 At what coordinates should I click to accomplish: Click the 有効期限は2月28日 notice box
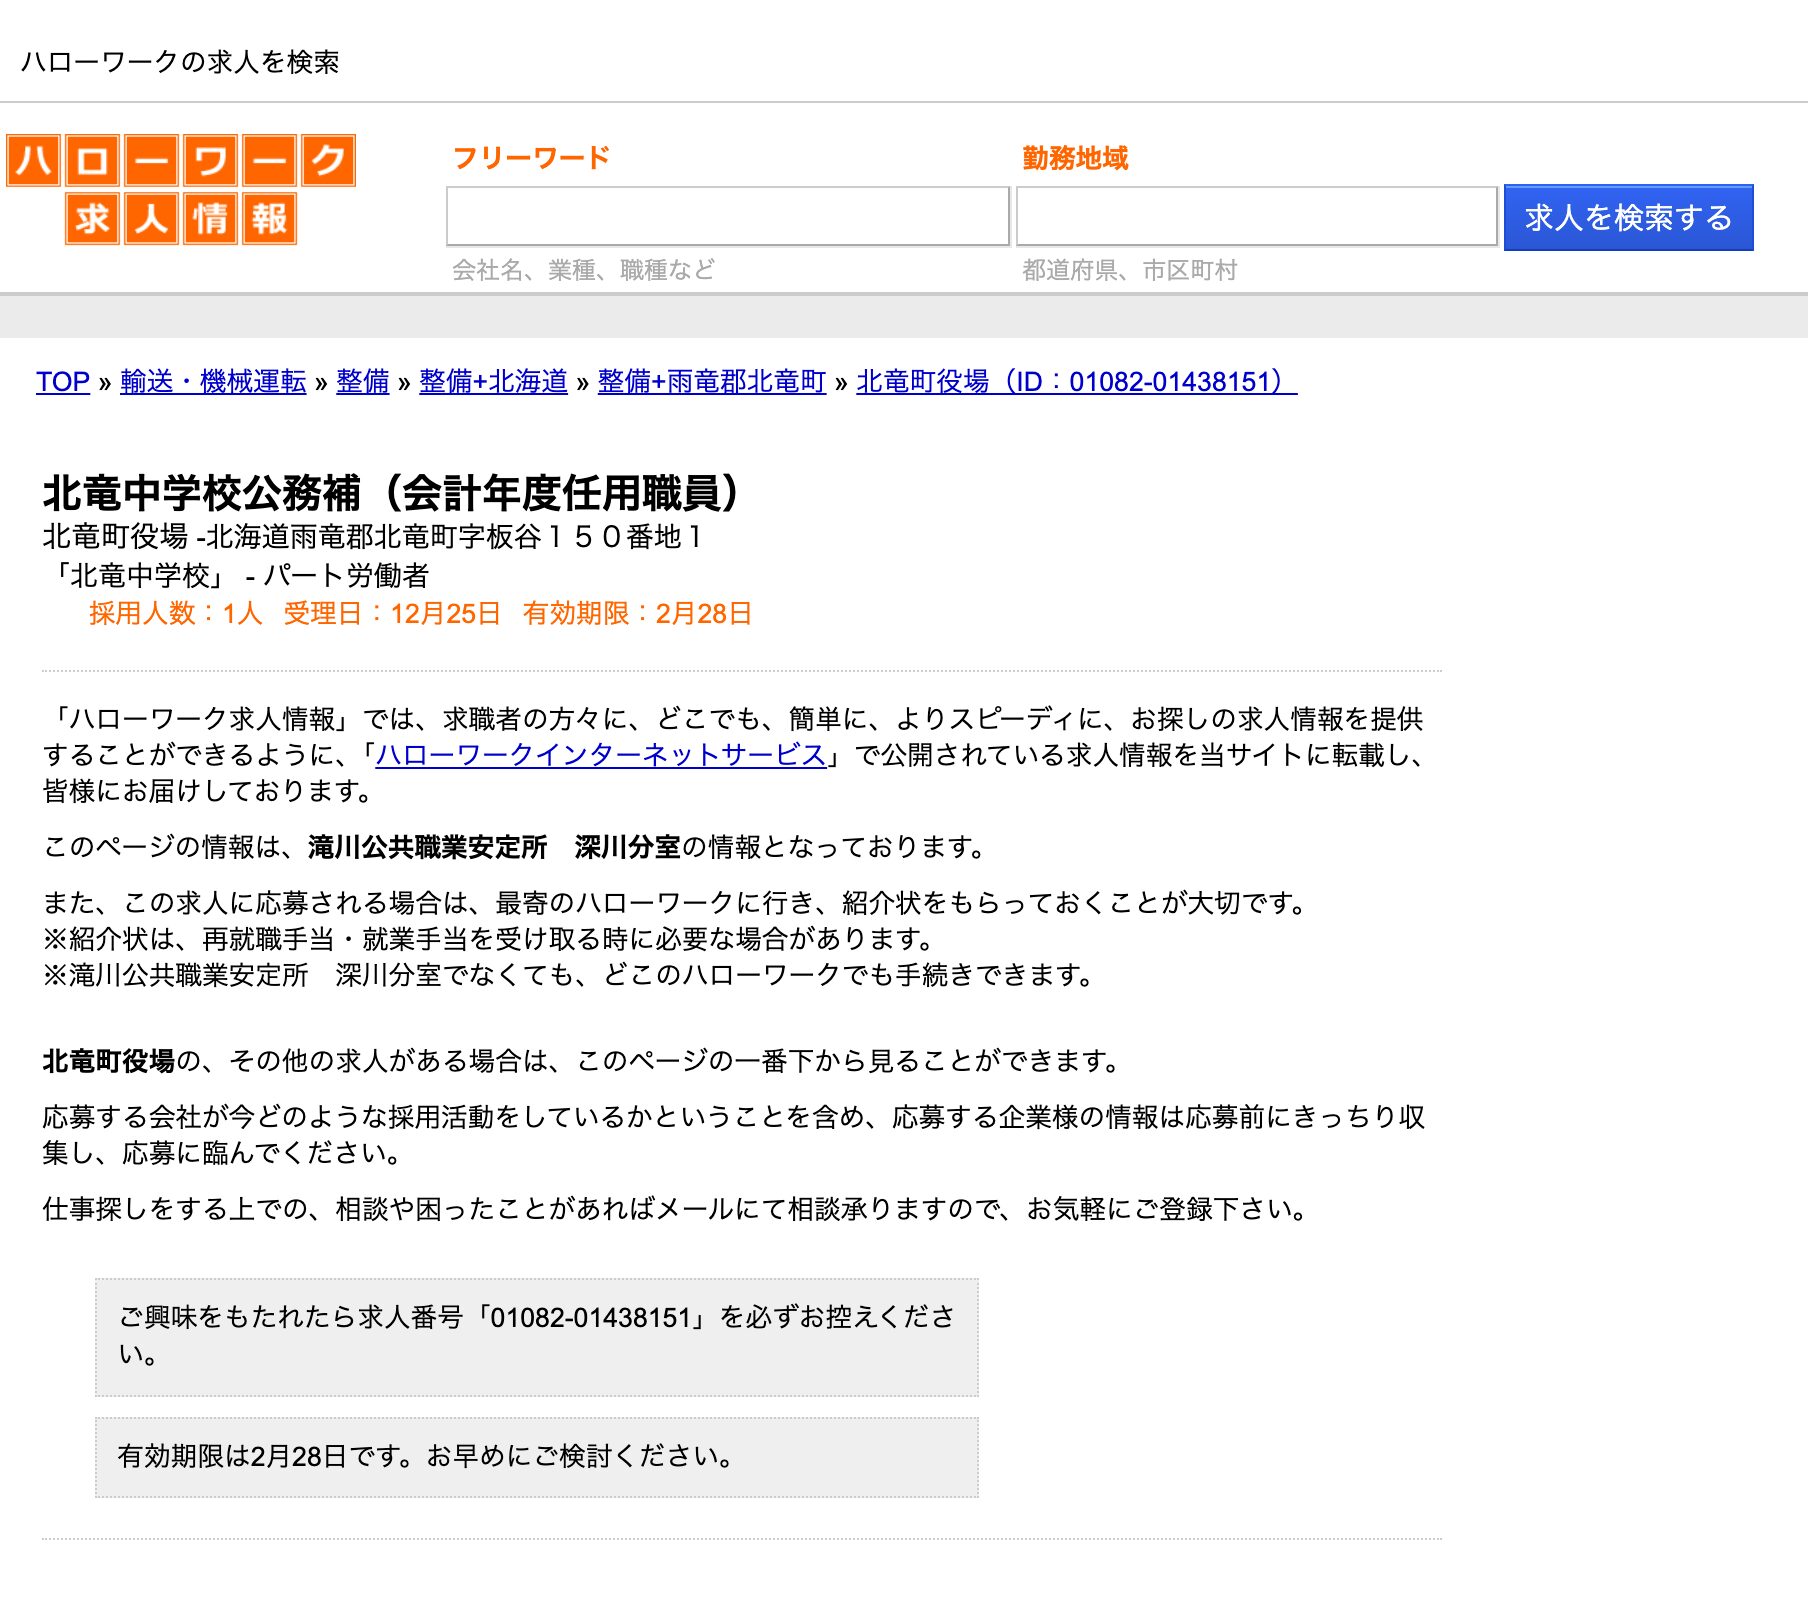pos(536,1456)
